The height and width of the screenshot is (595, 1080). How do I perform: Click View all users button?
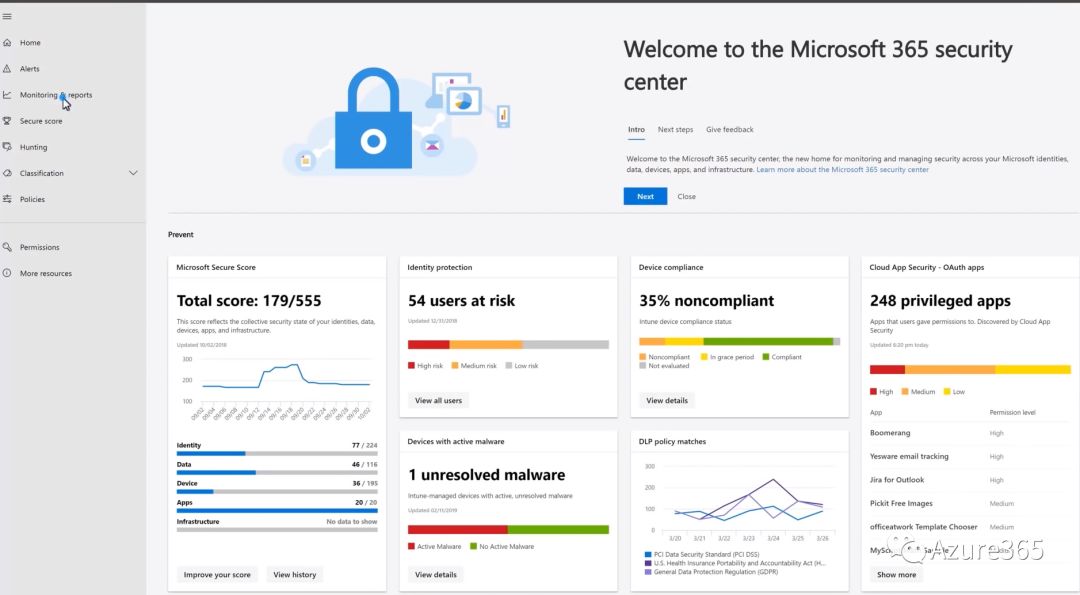pyautogui.click(x=438, y=400)
